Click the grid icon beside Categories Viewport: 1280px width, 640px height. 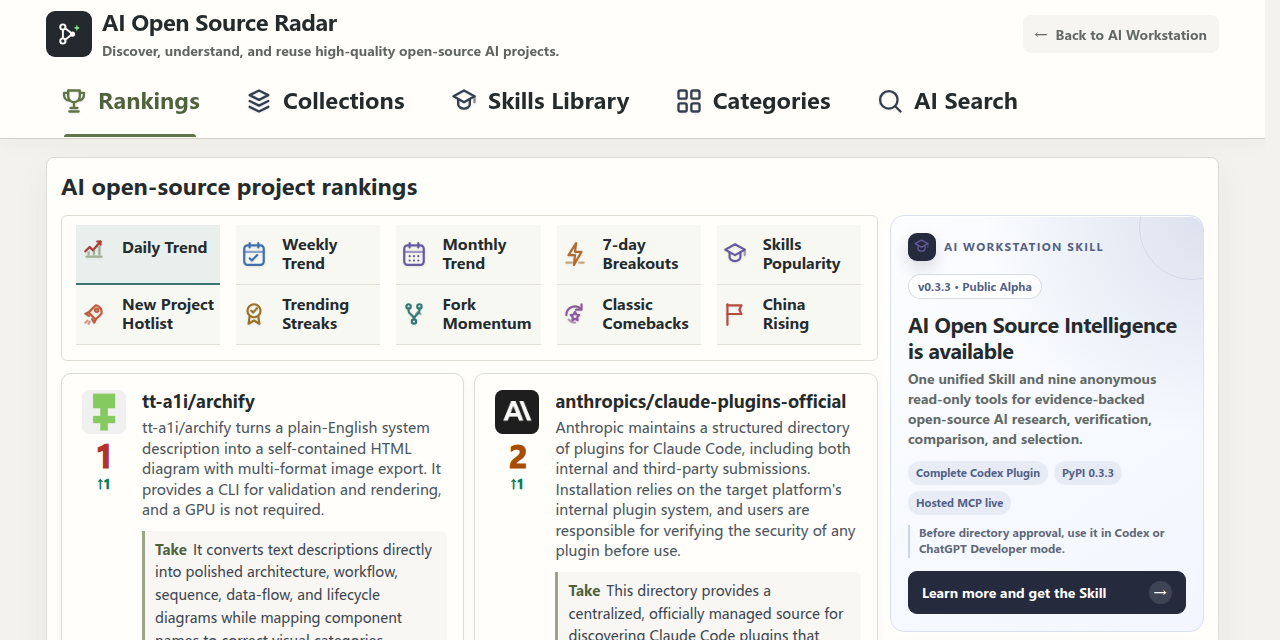point(689,101)
